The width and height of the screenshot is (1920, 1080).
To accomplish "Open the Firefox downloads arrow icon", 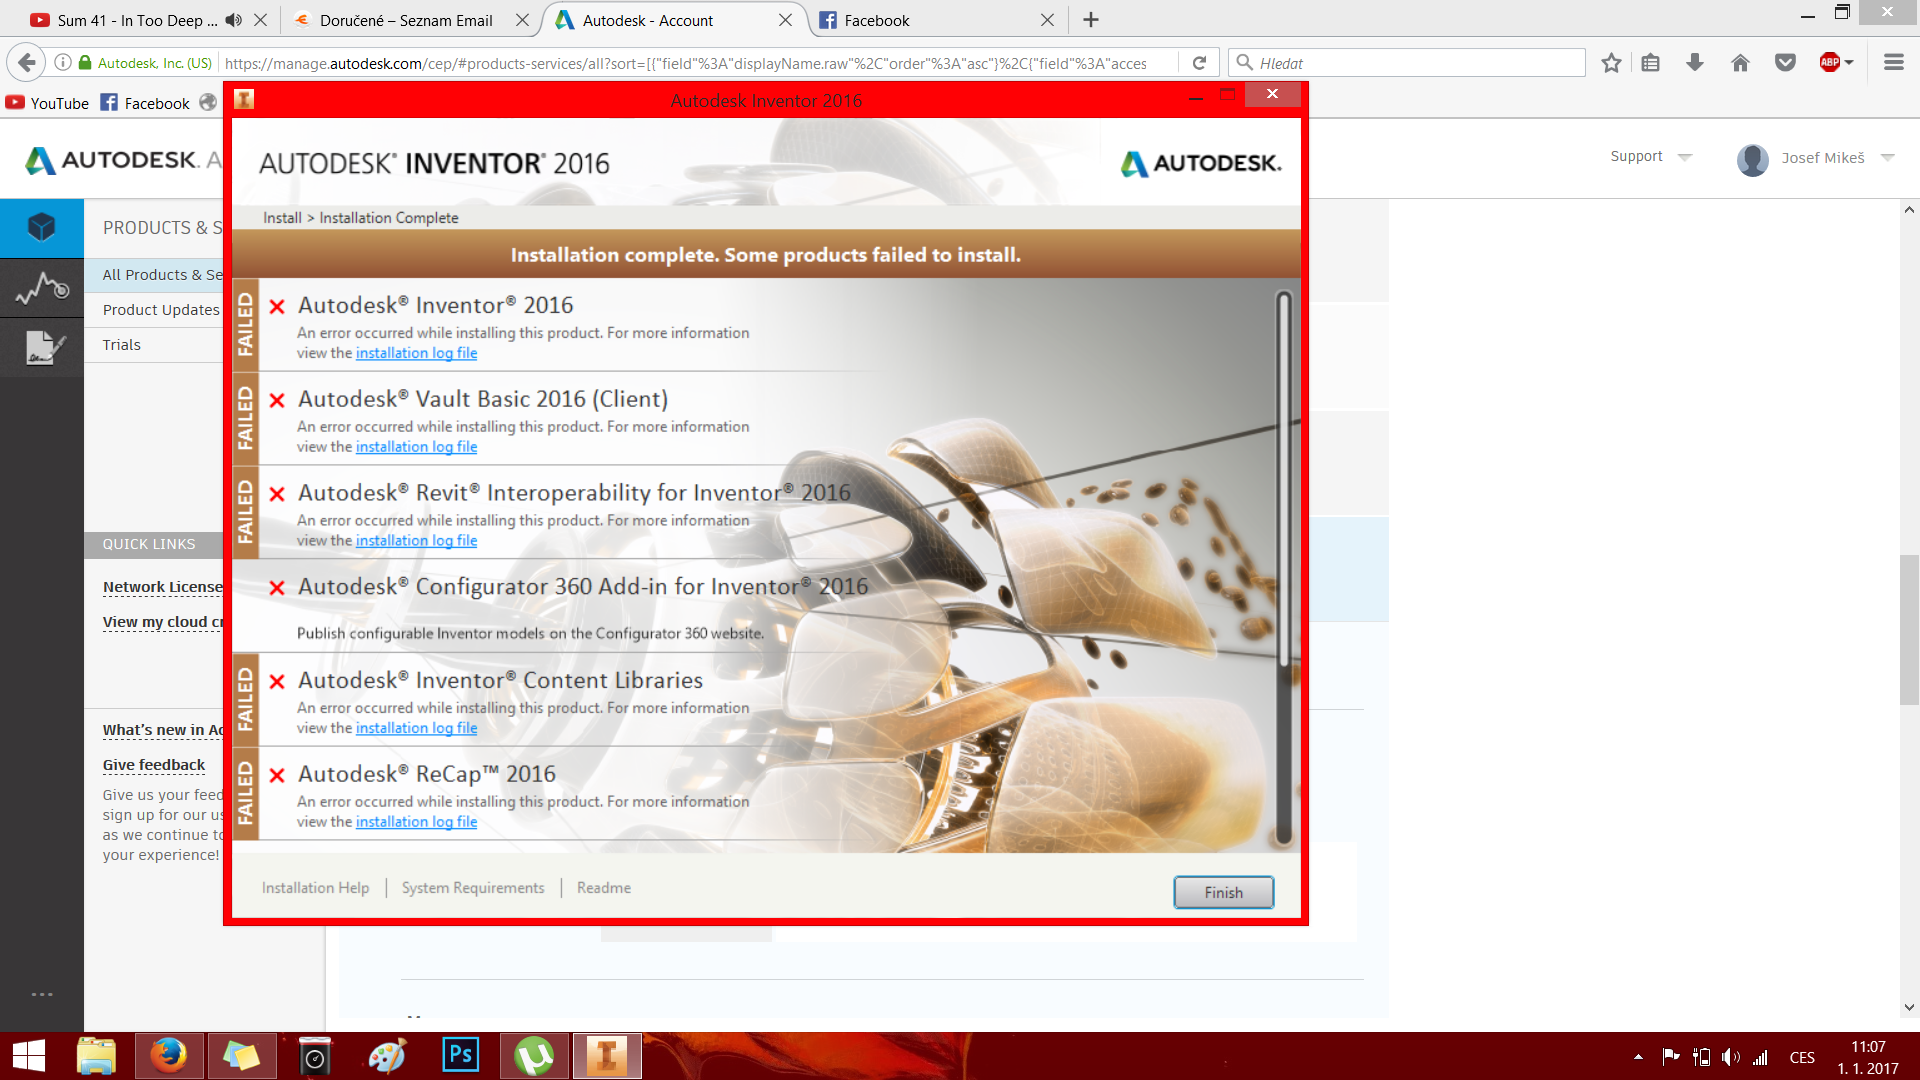I will [x=1694, y=63].
